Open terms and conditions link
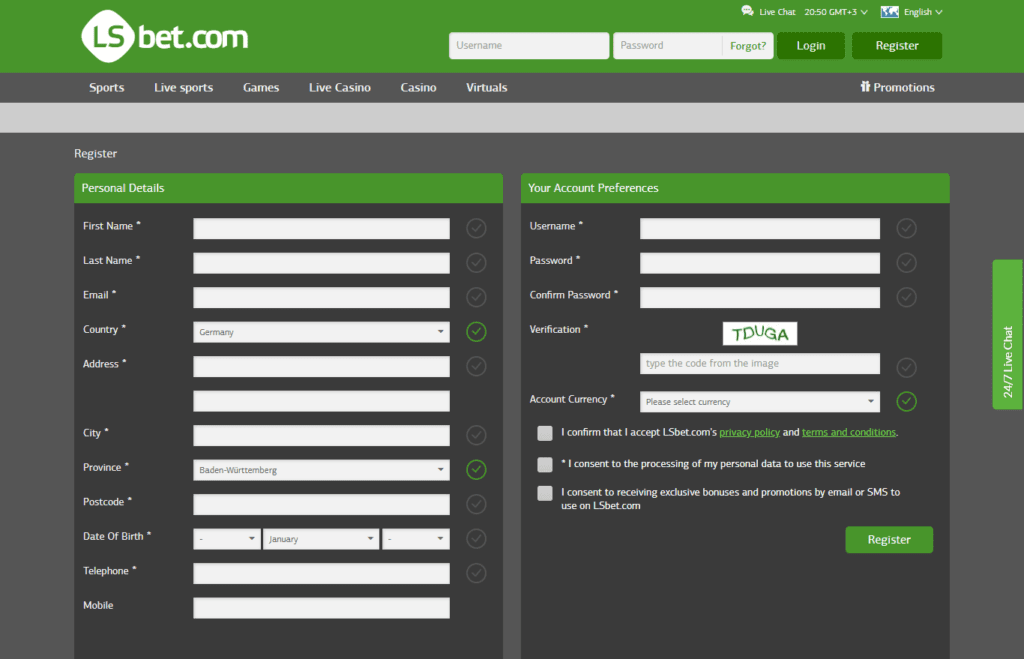The image size is (1024, 659). 848,432
